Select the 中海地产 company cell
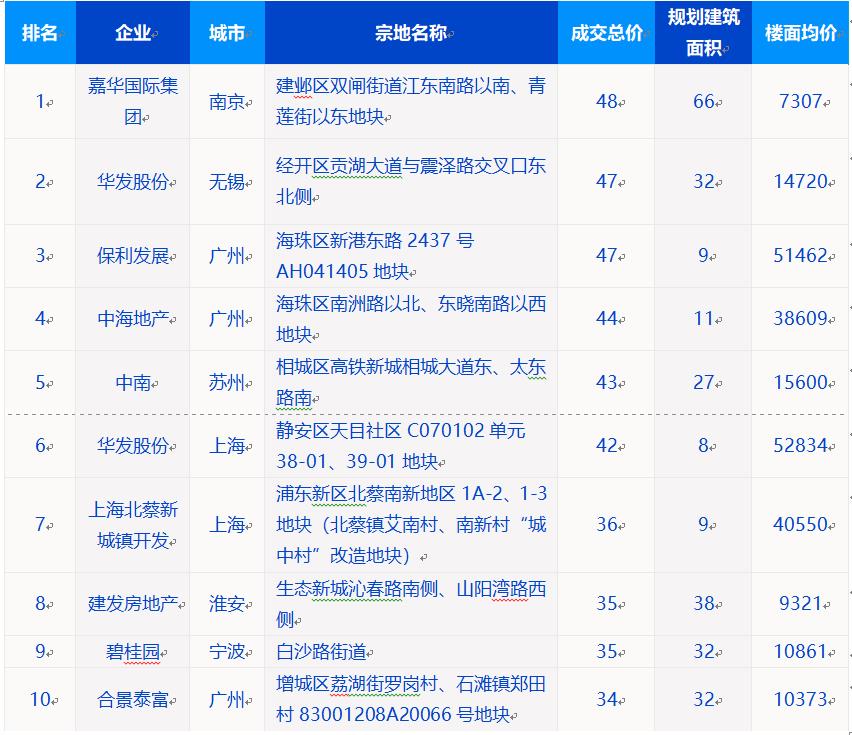The image size is (852, 735). point(132,319)
